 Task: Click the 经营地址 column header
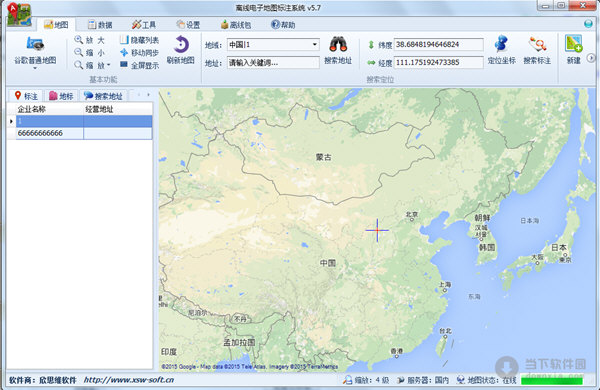coord(118,109)
